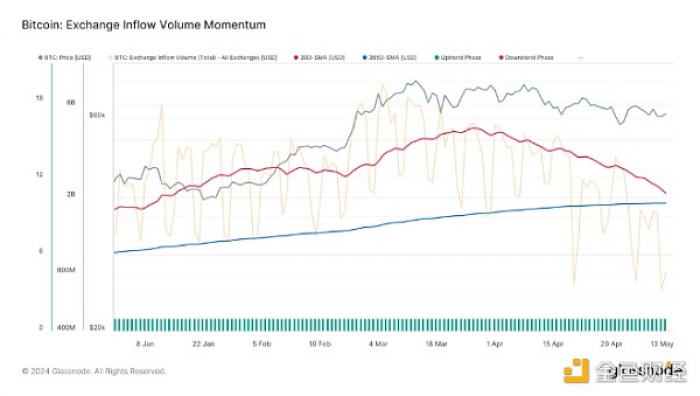The image size is (700, 396).
Task: Expand the legend overflow ellipsis
Action: [580, 58]
